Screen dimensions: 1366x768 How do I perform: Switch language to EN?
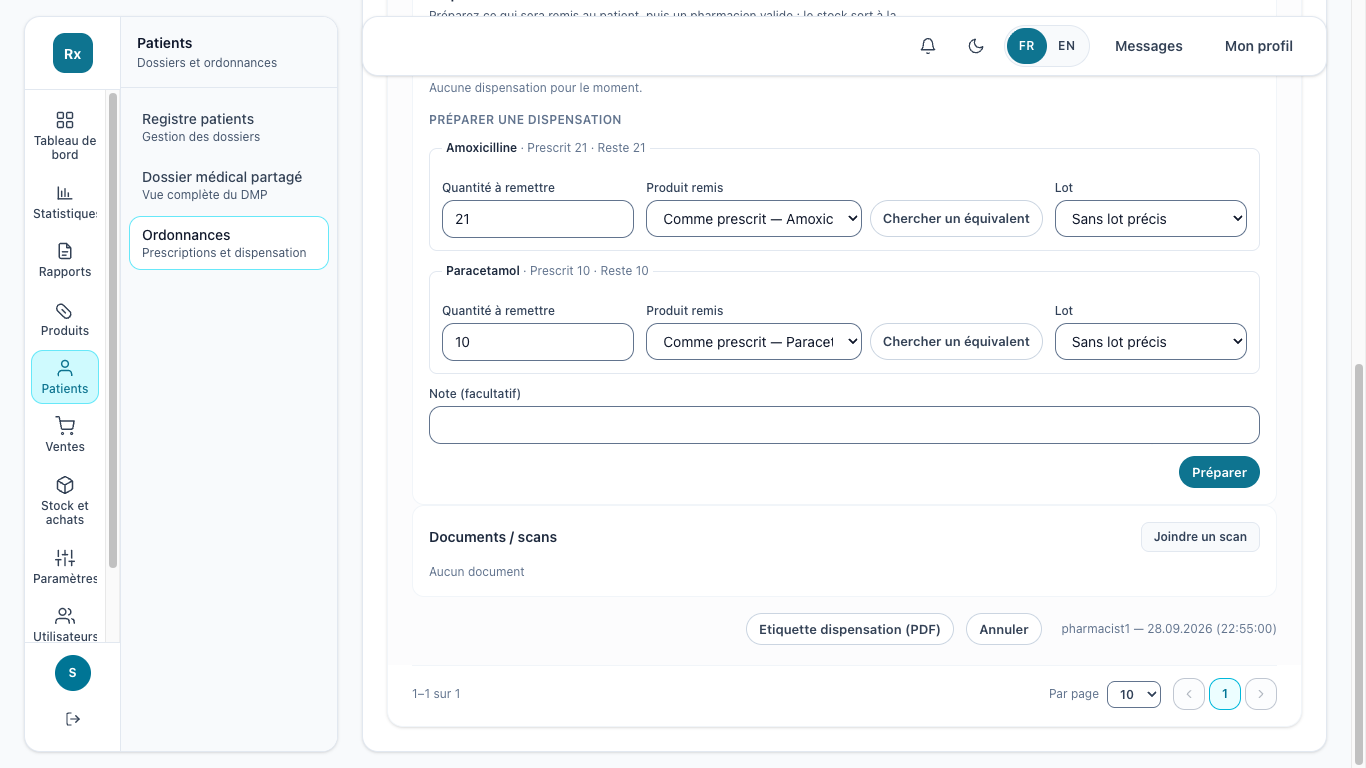pyautogui.click(x=1067, y=46)
